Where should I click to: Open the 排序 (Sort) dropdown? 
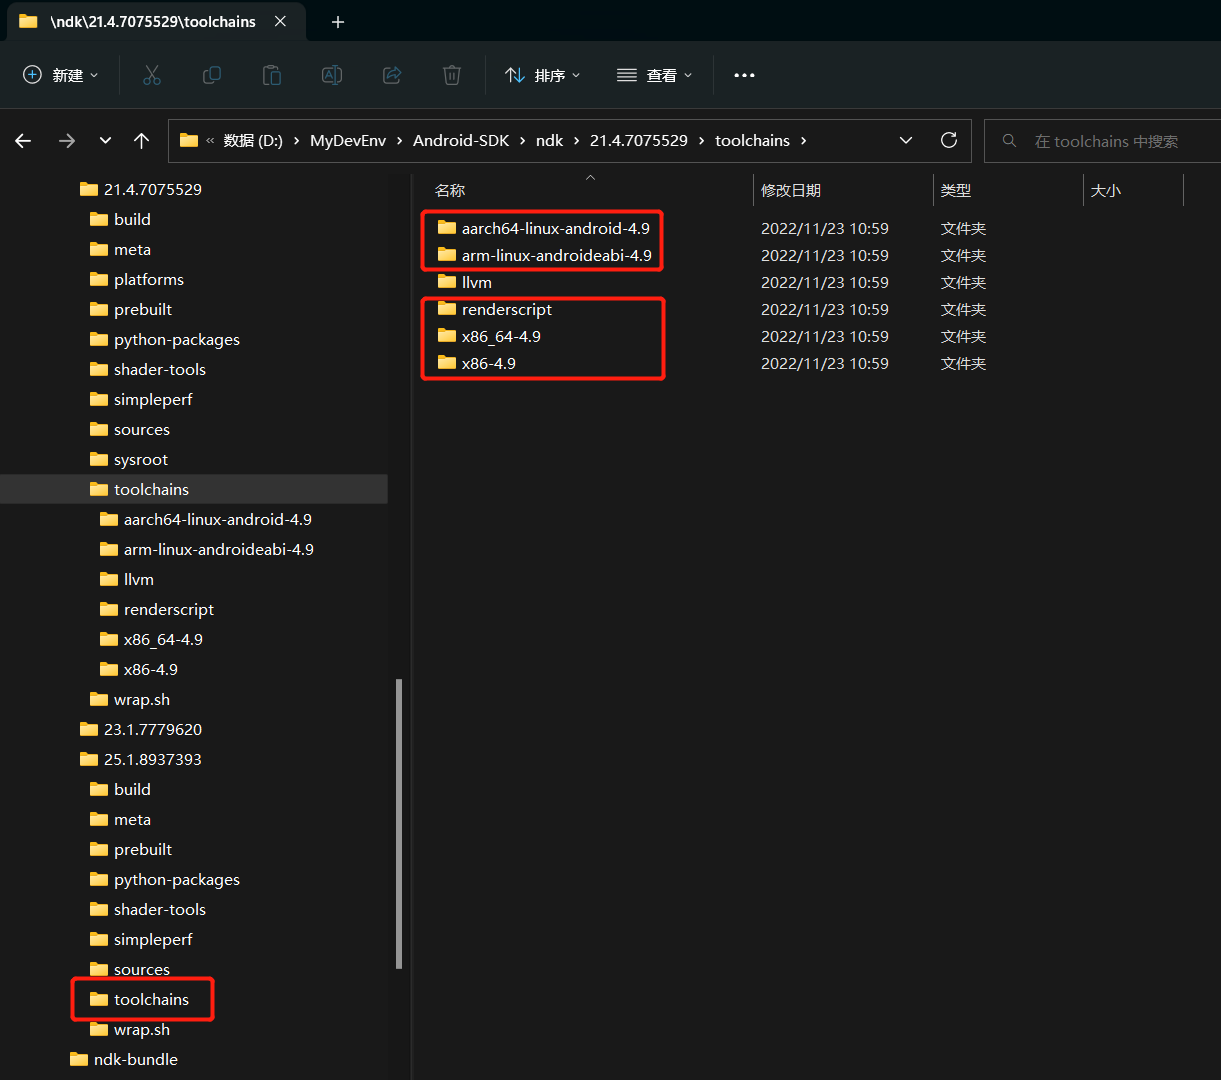[x=543, y=75]
